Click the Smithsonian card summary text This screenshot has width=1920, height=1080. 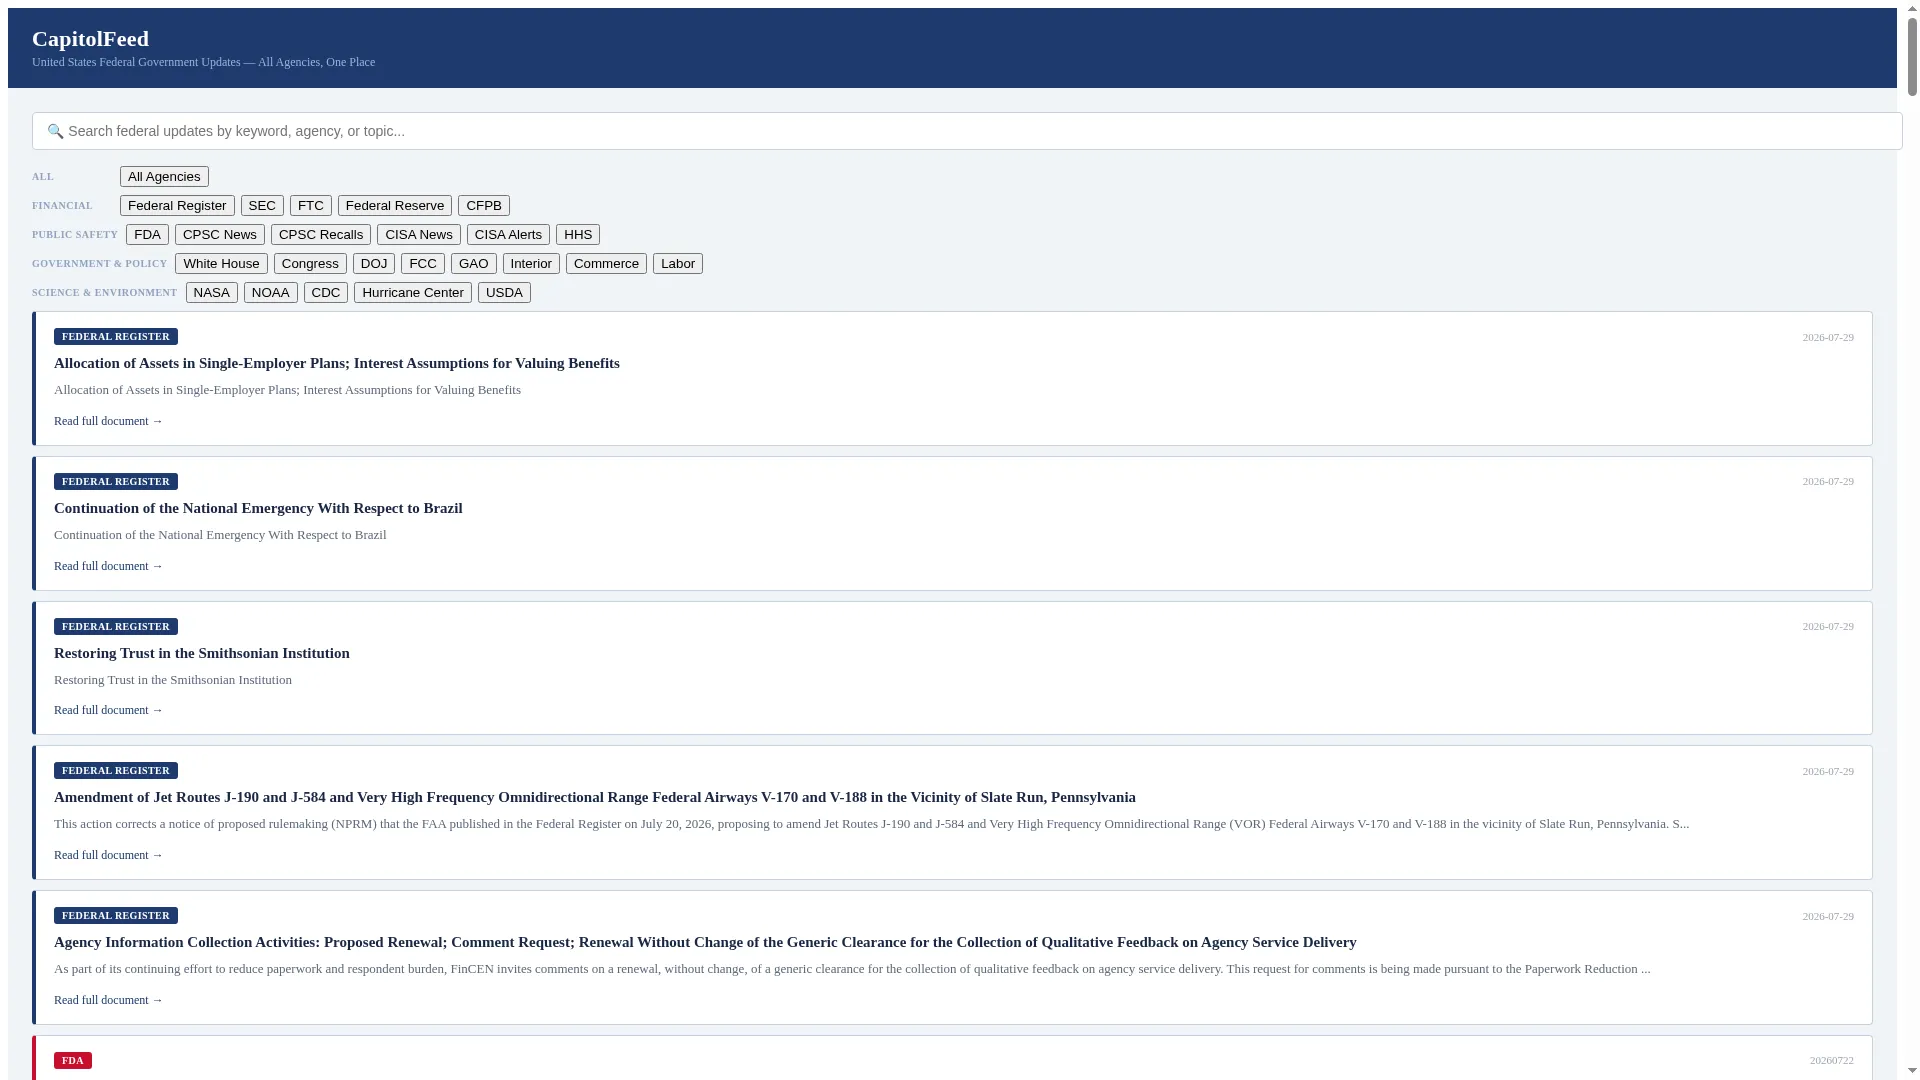(x=173, y=680)
